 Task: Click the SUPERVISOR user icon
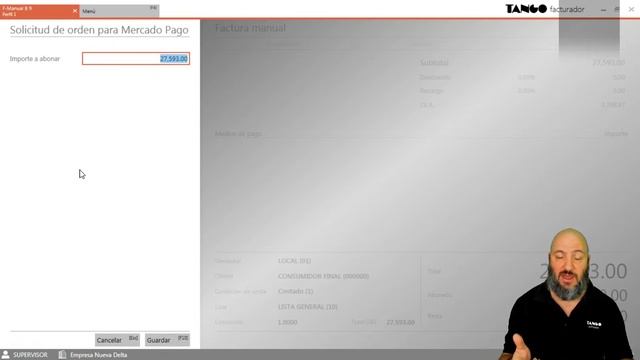5,355
